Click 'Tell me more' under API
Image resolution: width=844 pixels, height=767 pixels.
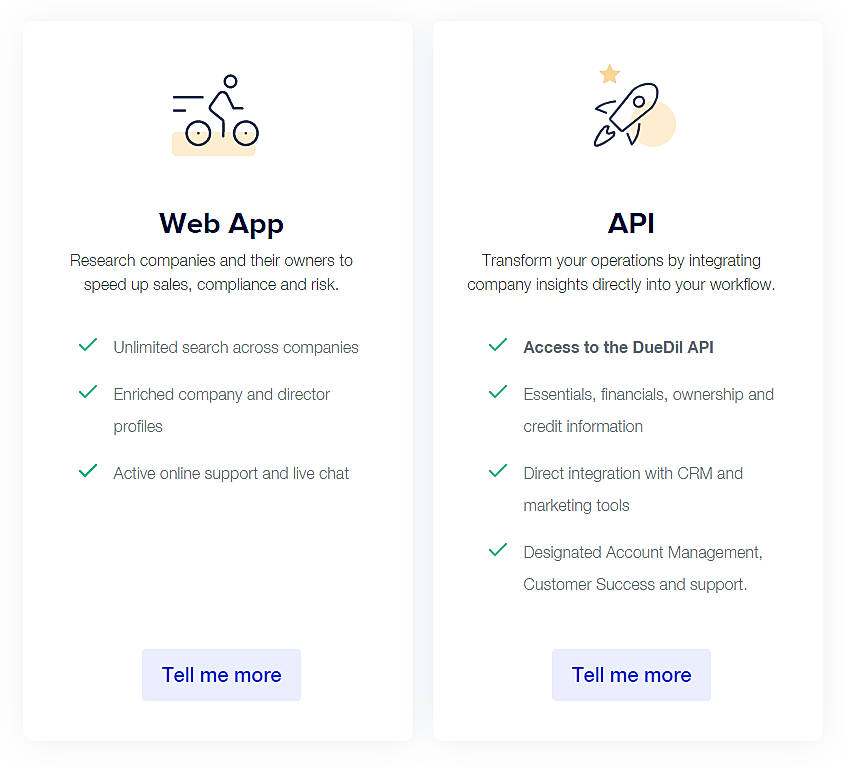point(631,675)
